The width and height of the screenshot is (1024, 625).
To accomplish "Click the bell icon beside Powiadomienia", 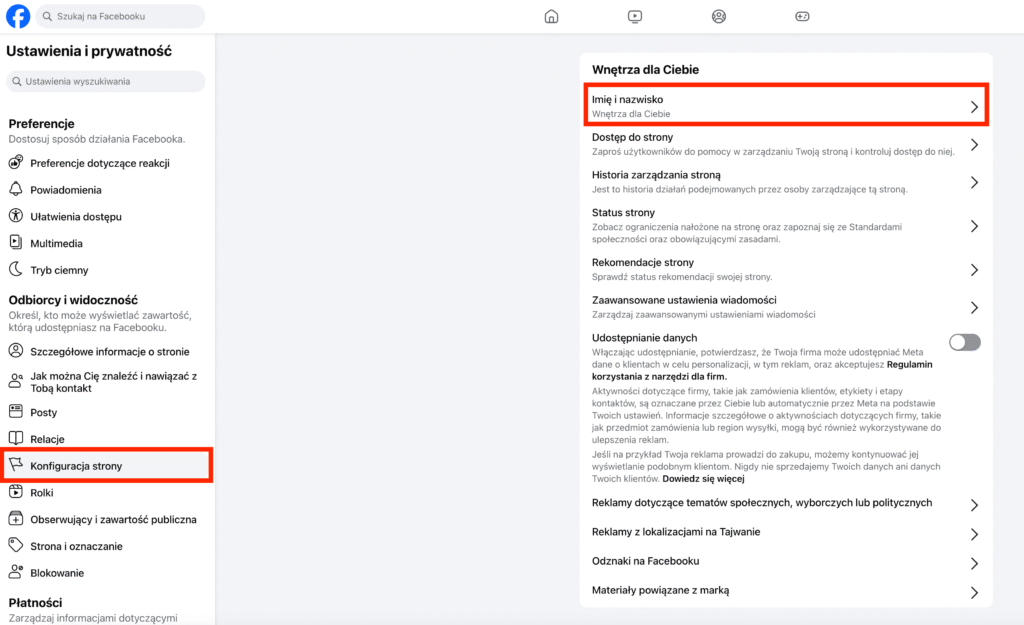I will (x=16, y=189).
